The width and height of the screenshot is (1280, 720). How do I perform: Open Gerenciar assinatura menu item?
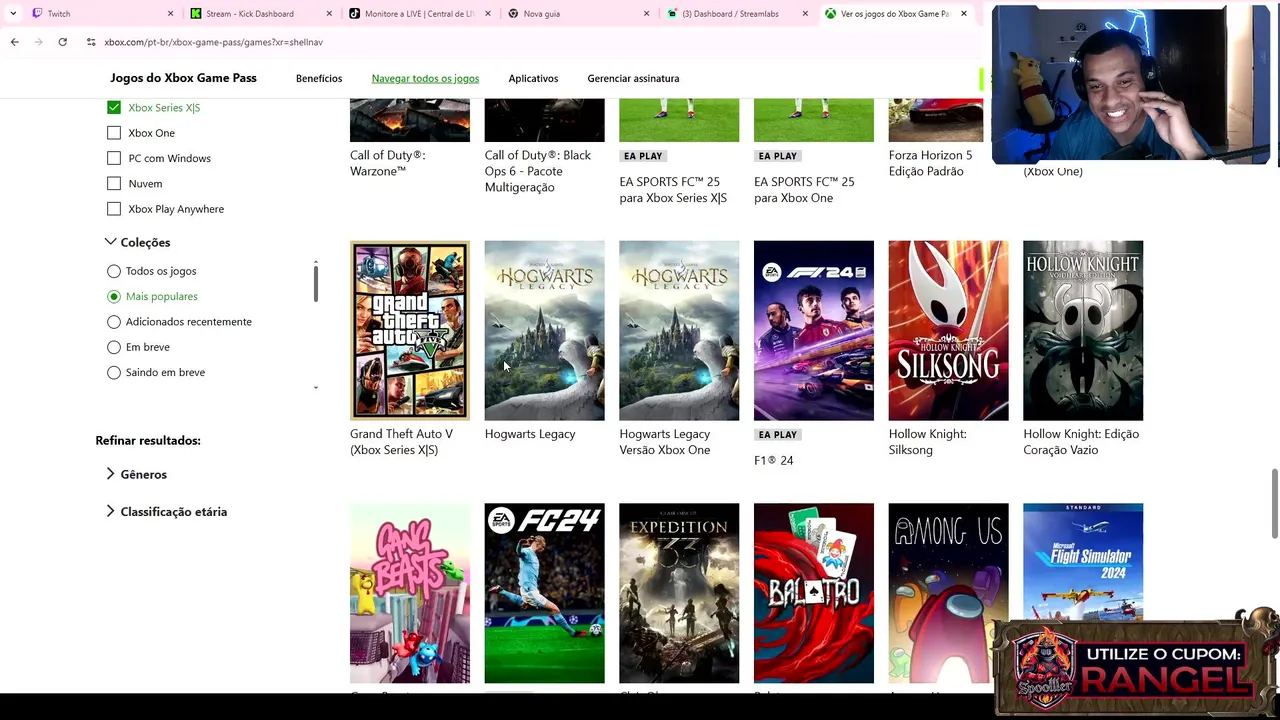[633, 78]
